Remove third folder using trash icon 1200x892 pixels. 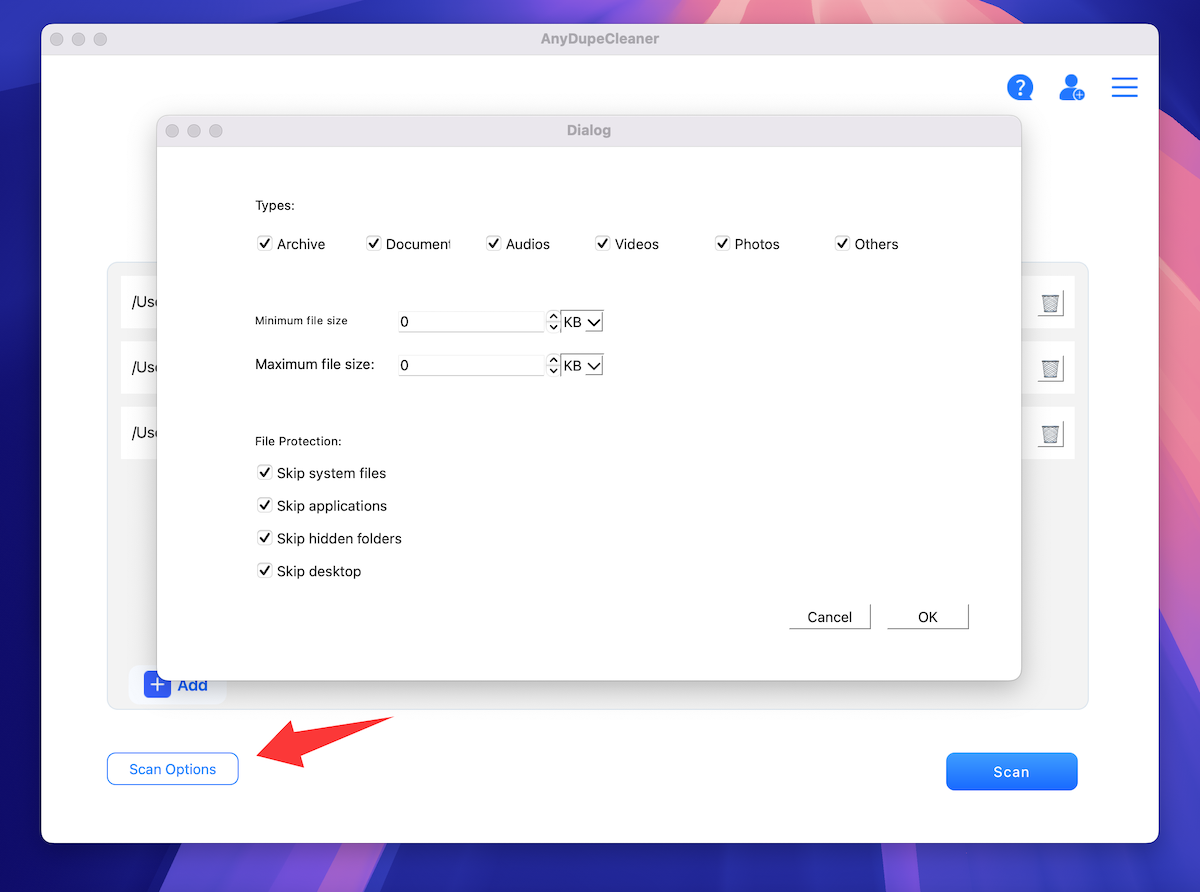[1050, 434]
